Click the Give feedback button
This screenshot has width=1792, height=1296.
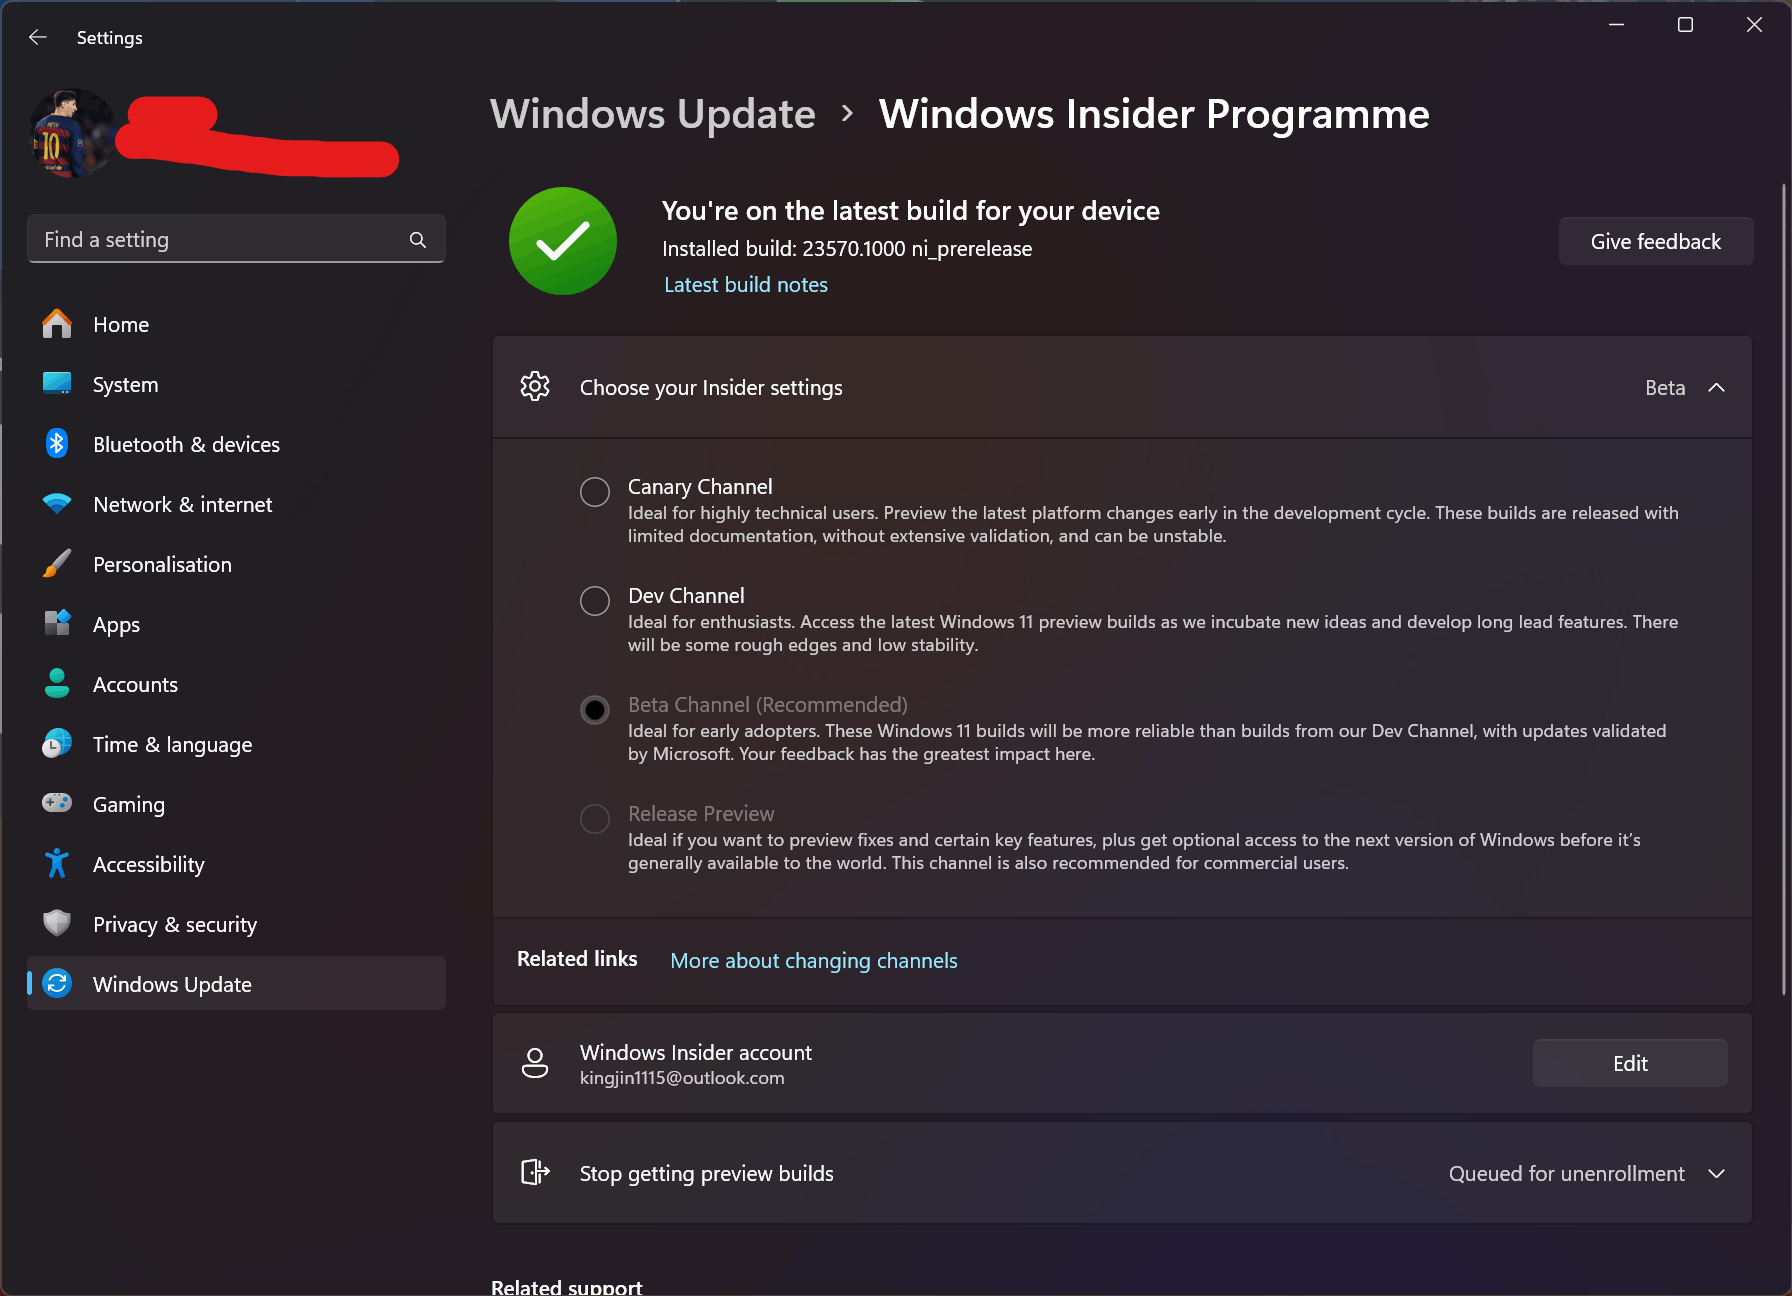tap(1655, 241)
